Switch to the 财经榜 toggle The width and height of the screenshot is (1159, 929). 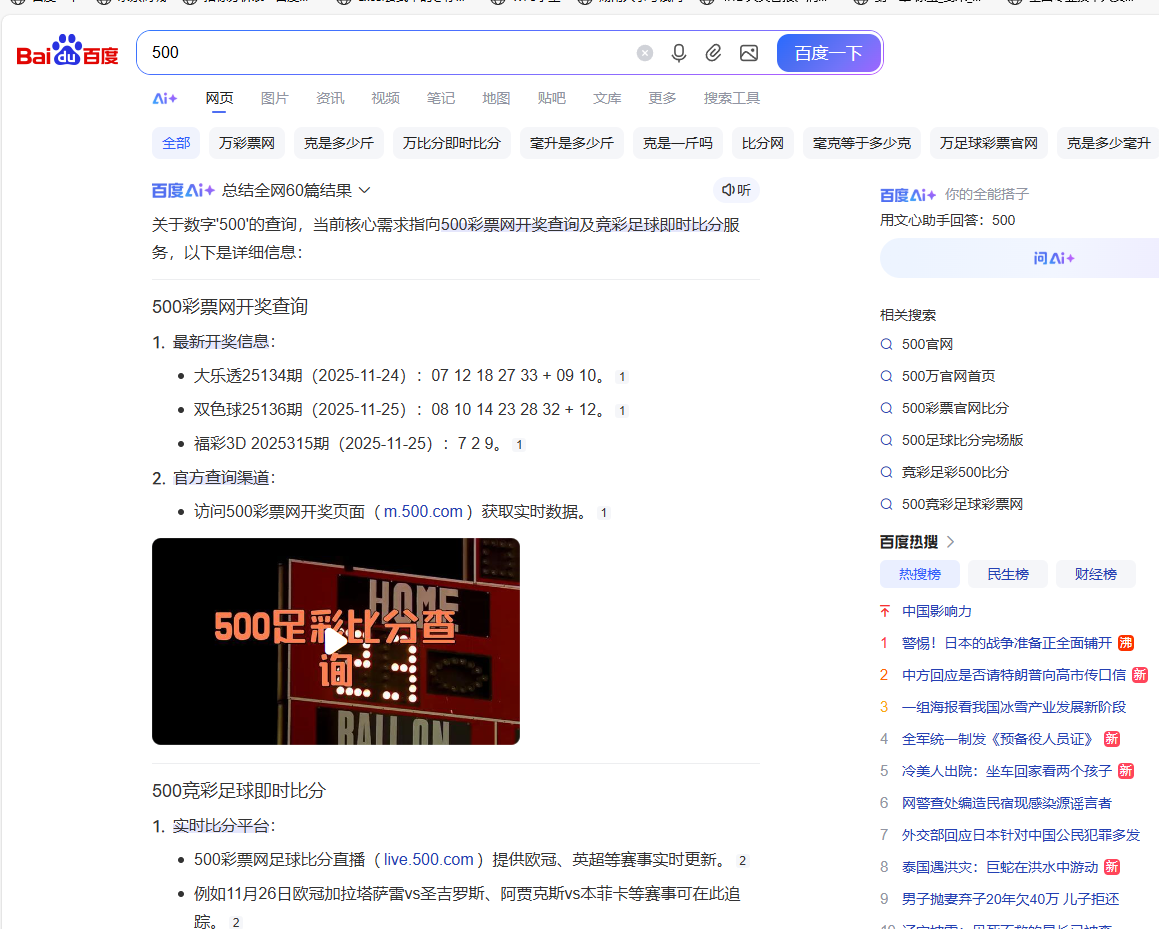[x=1095, y=573]
